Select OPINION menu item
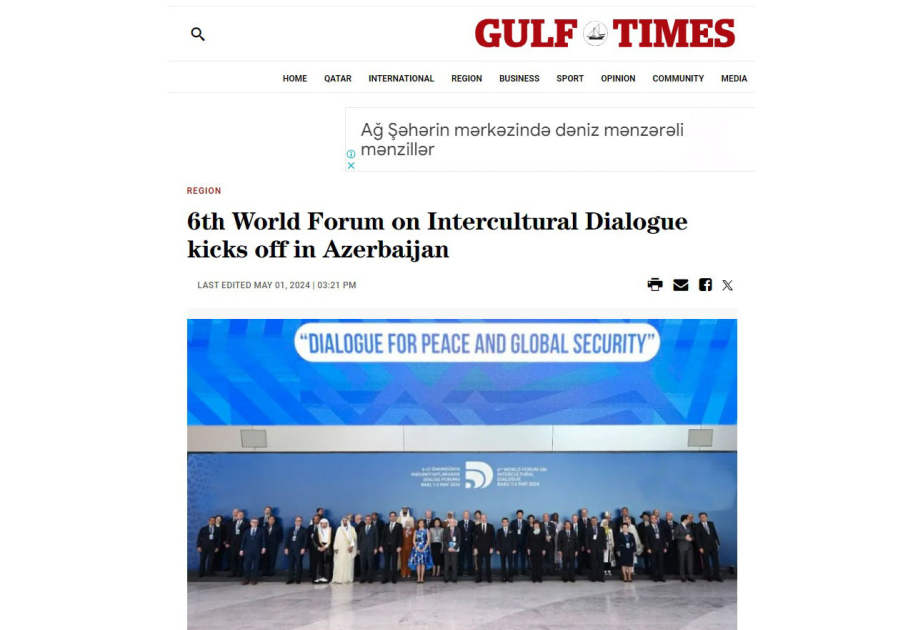The height and width of the screenshot is (630, 923). point(618,78)
